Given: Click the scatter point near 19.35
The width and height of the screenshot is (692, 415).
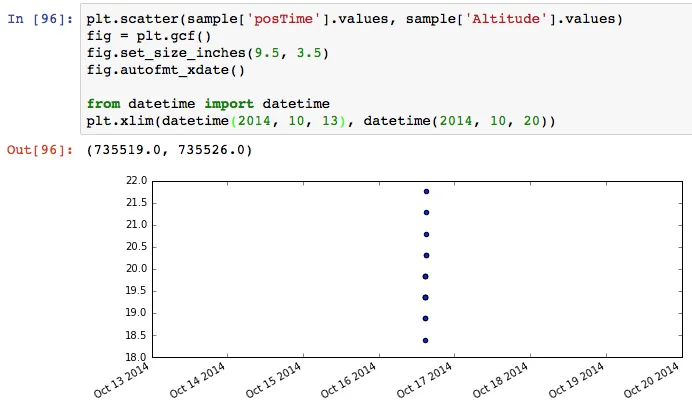Looking at the screenshot, I should pyautogui.click(x=425, y=298).
